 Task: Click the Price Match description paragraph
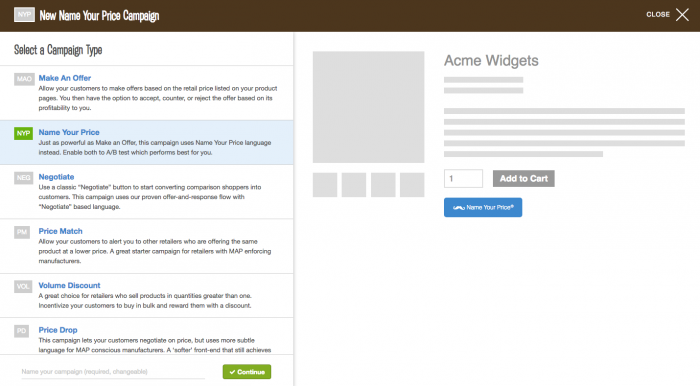click(154, 251)
